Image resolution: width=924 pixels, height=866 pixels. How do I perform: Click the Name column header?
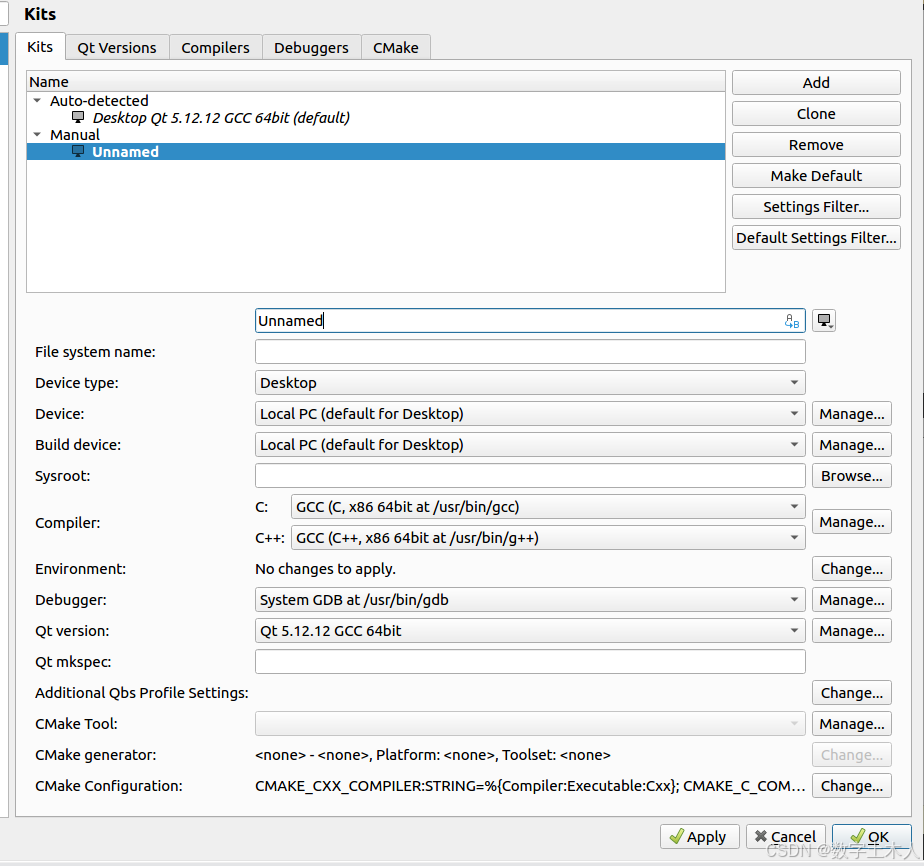click(376, 81)
